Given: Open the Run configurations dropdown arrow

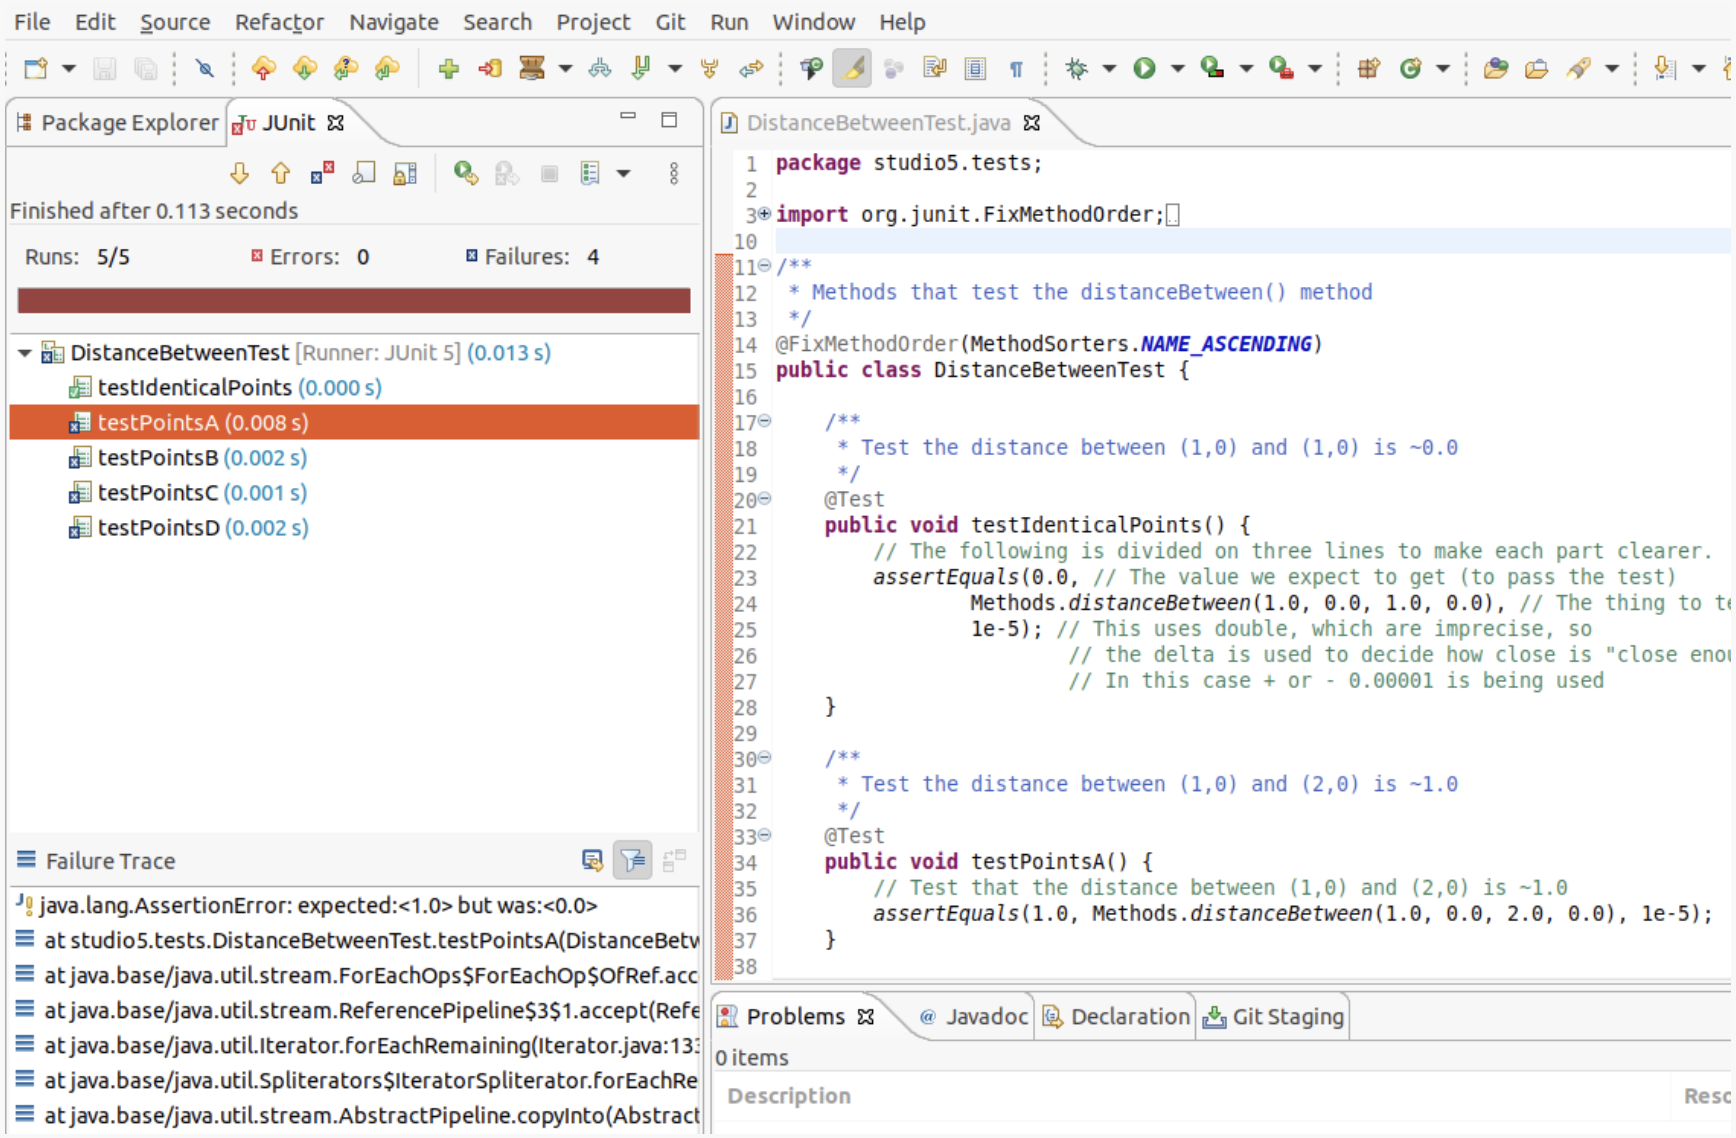Looking at the screenshot, I should (1177, 68).
